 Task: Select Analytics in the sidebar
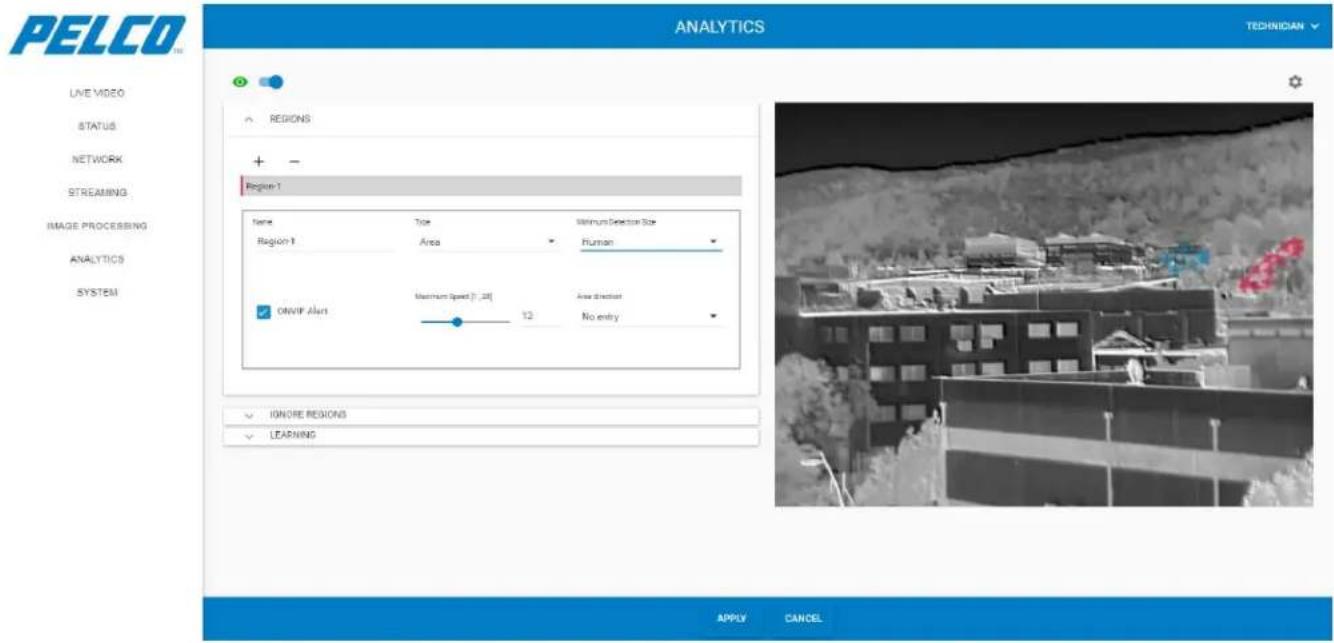coord(97,259)
